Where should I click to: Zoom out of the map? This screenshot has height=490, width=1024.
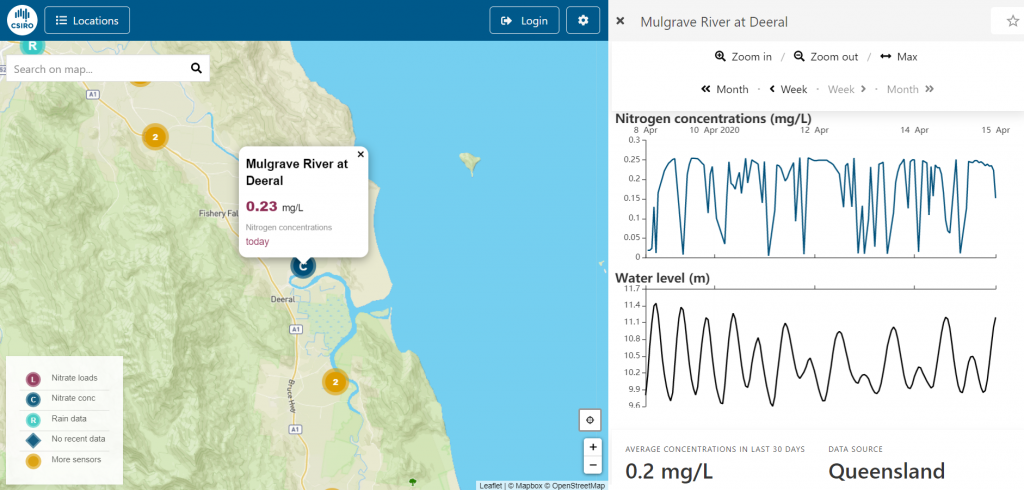(x=592, y=465)
